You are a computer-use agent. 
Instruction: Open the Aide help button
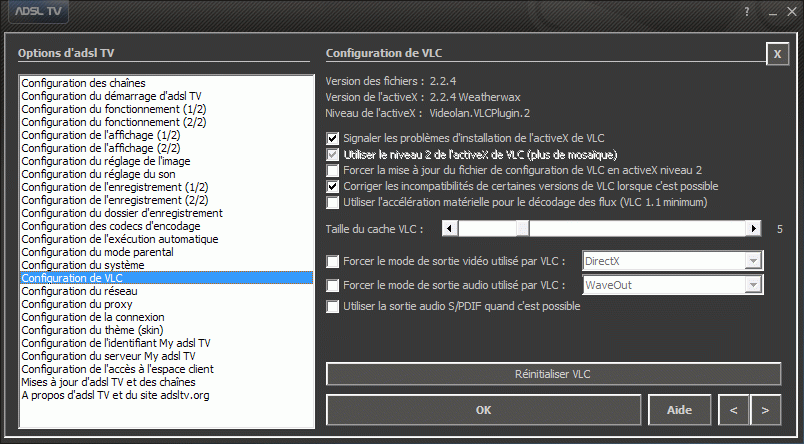679,410
